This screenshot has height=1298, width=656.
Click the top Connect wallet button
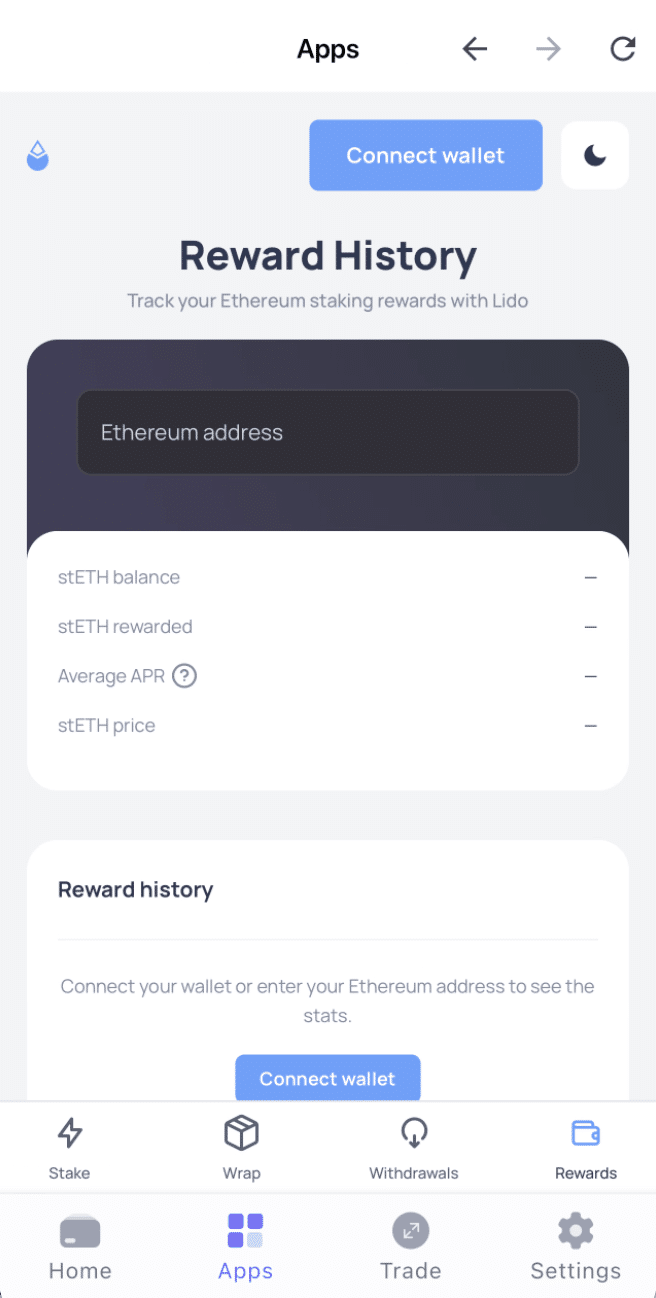coord(425,155)
